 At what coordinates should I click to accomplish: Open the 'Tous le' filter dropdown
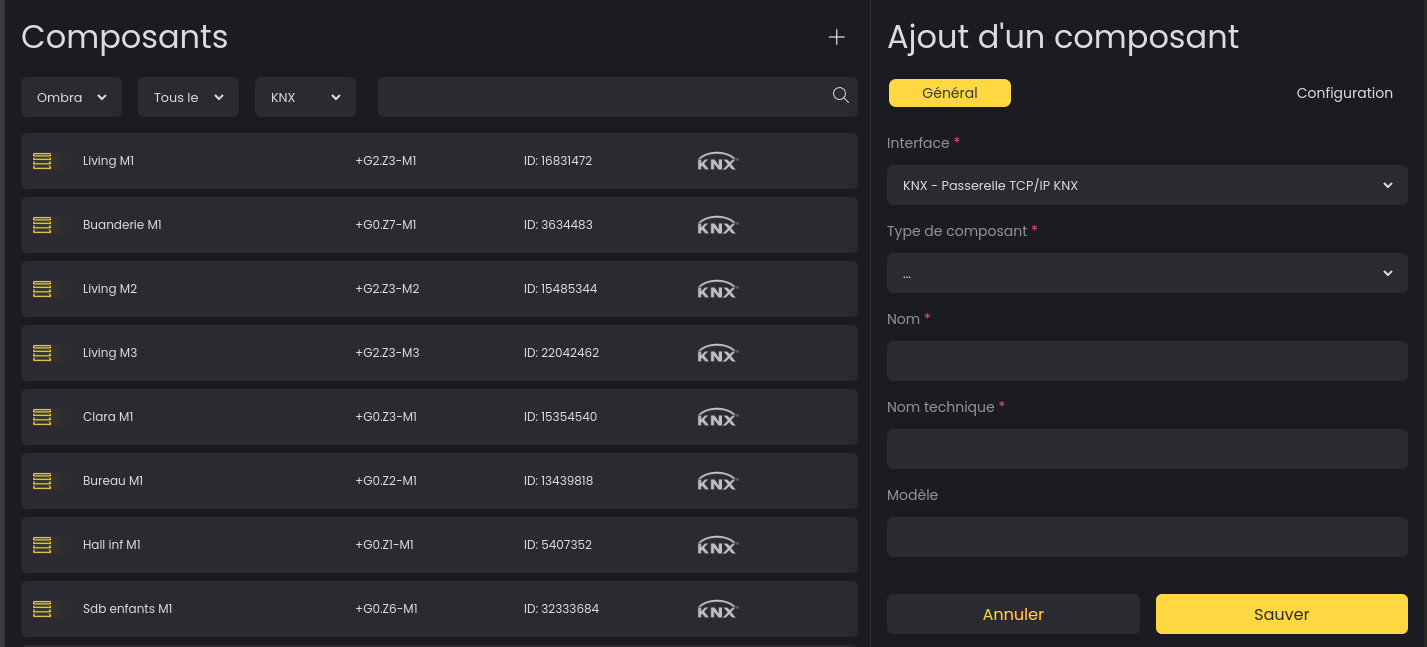coord(188,97)
